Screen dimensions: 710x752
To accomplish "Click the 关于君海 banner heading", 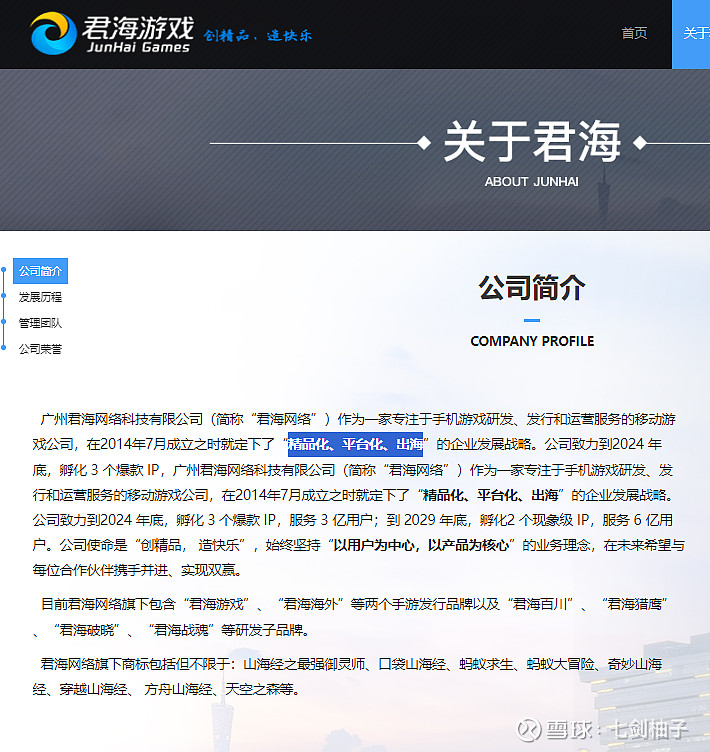I will [532, 141].
